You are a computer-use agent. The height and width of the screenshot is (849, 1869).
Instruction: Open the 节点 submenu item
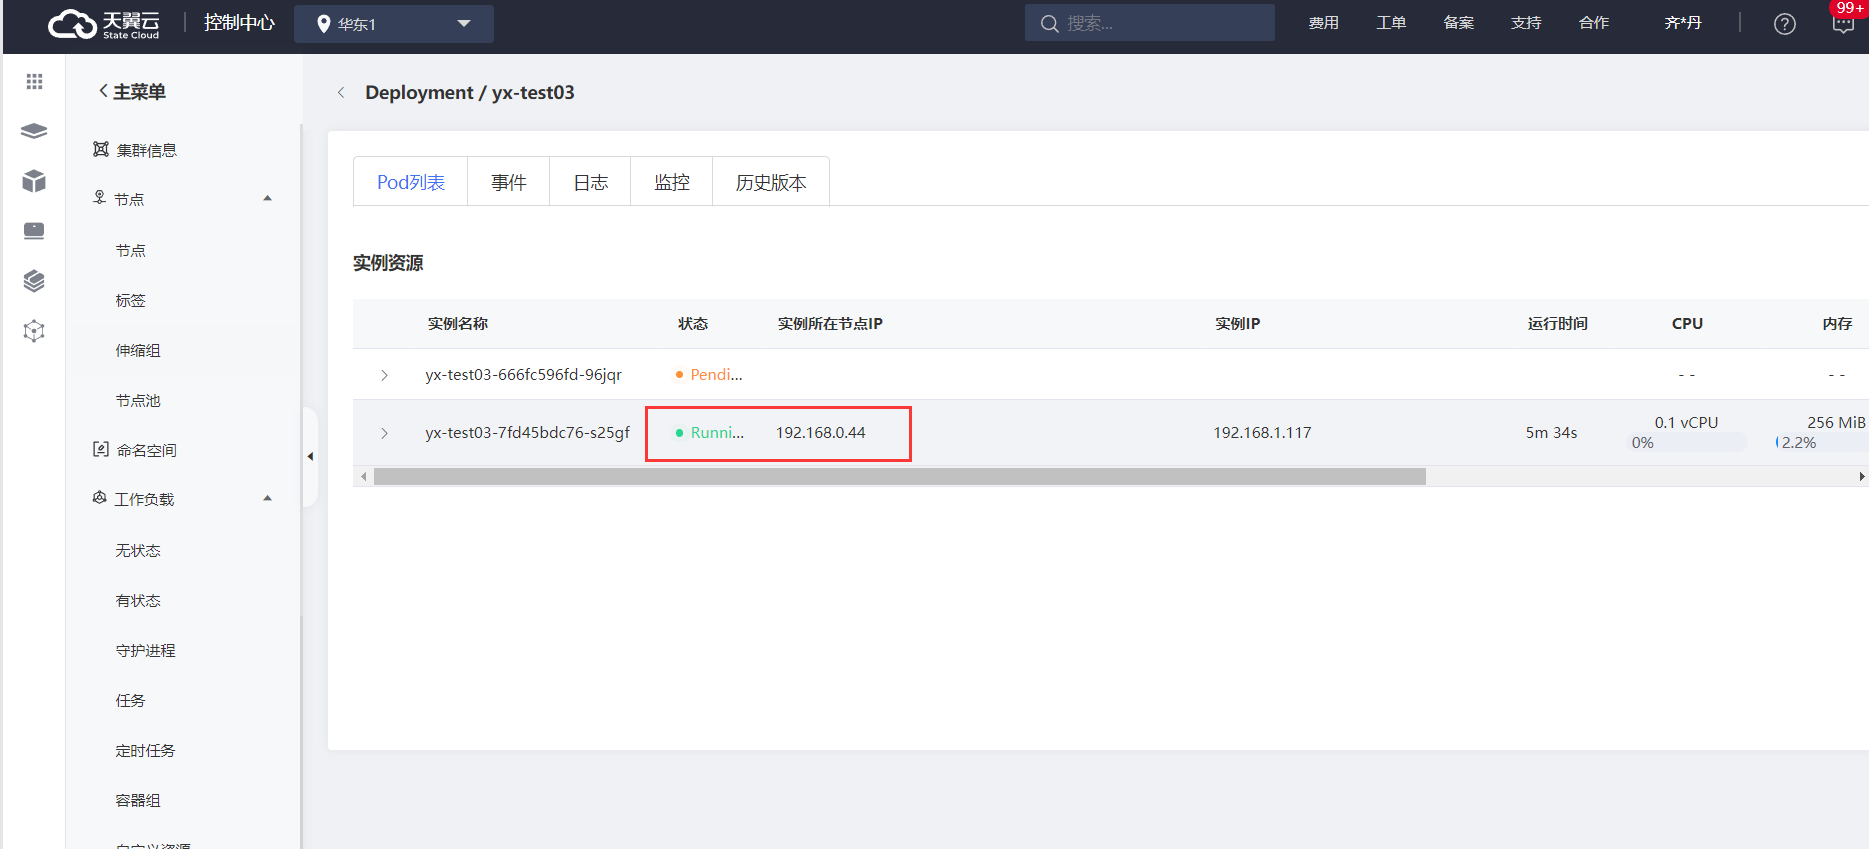(131, 250)
